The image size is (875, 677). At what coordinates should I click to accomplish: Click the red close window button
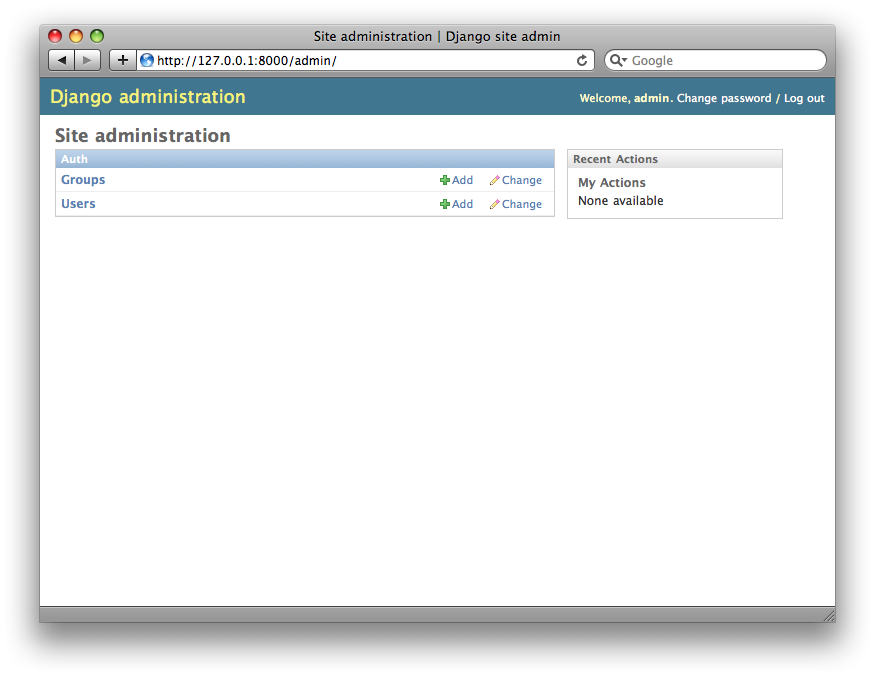tap(55, 36)
